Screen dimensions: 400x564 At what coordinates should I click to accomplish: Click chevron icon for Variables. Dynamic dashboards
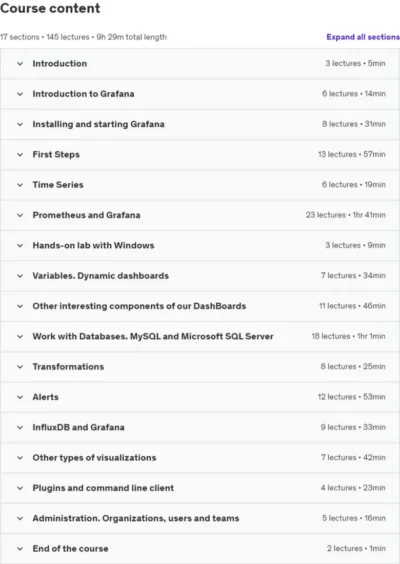(x=20, y=276)
